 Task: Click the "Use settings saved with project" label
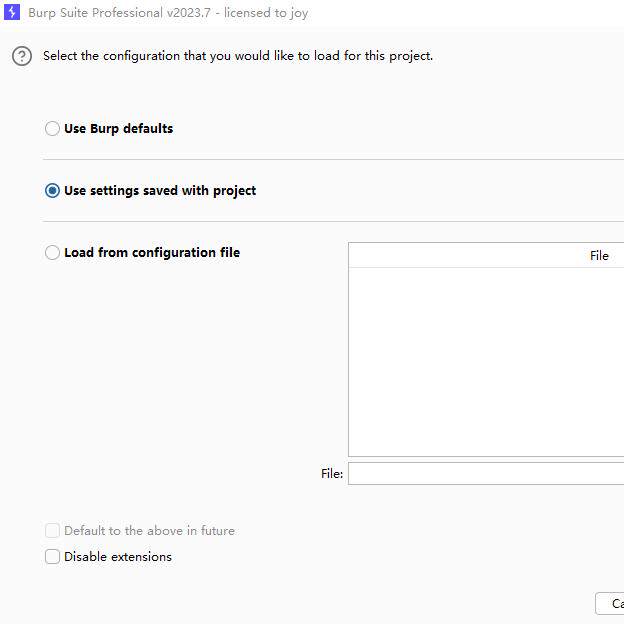[x=160, y=191]
